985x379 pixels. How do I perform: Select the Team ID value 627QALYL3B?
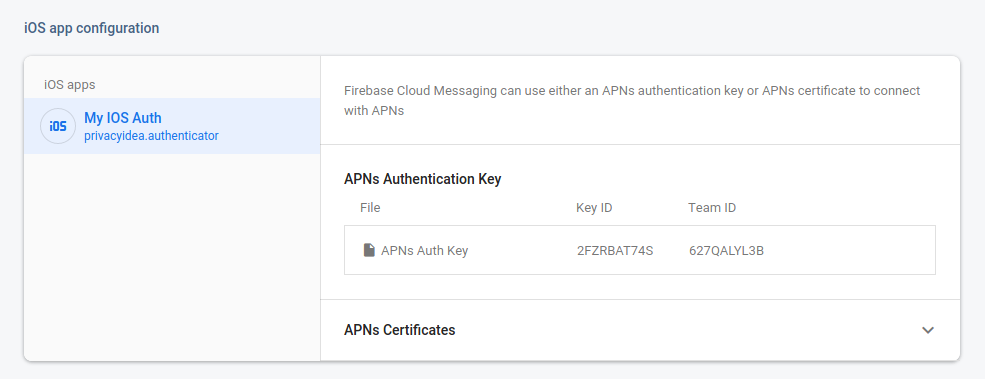tap(726, 251)
